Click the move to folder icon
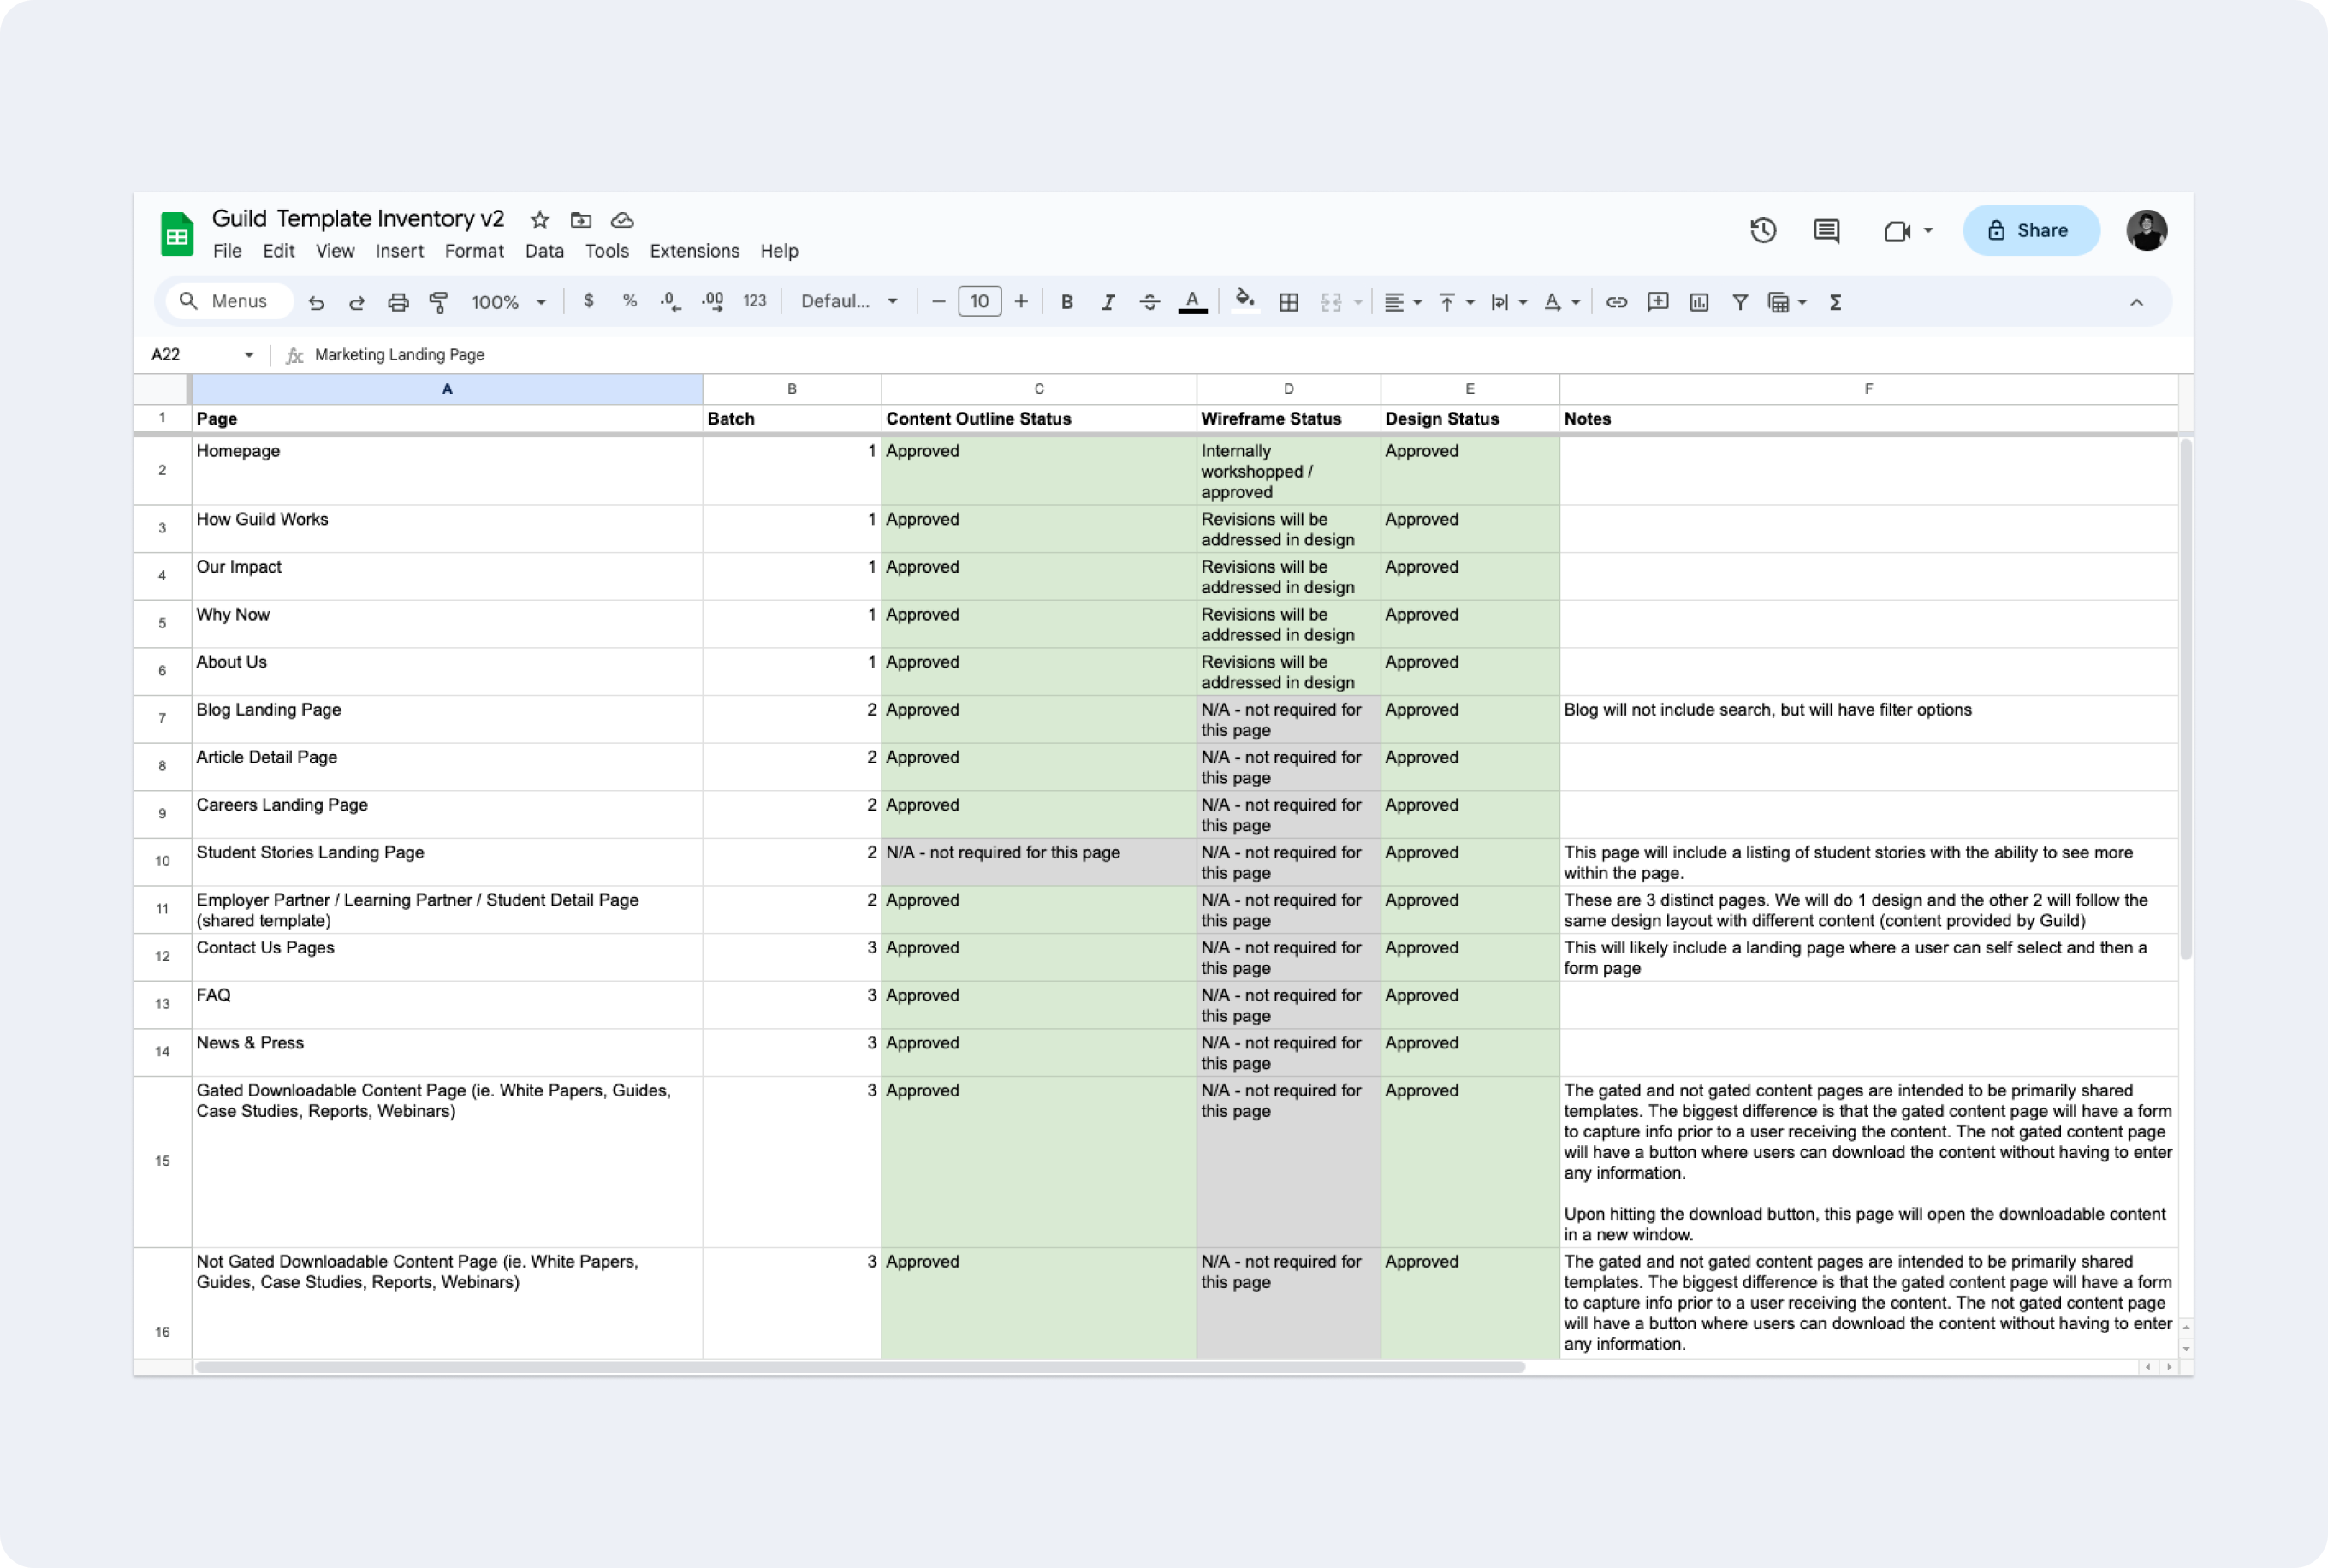 581,220
